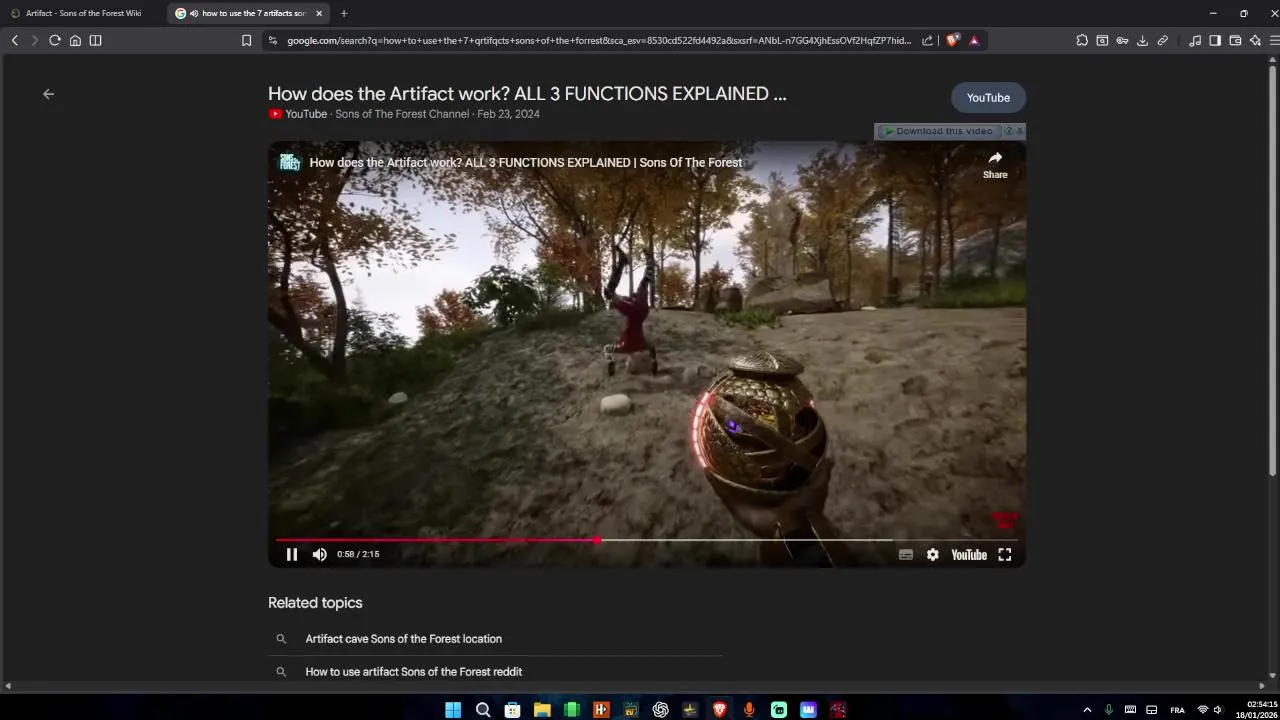
Task: Open the Brave Wallet icon
Action: pyautogui.click(x=1235, y=40)
